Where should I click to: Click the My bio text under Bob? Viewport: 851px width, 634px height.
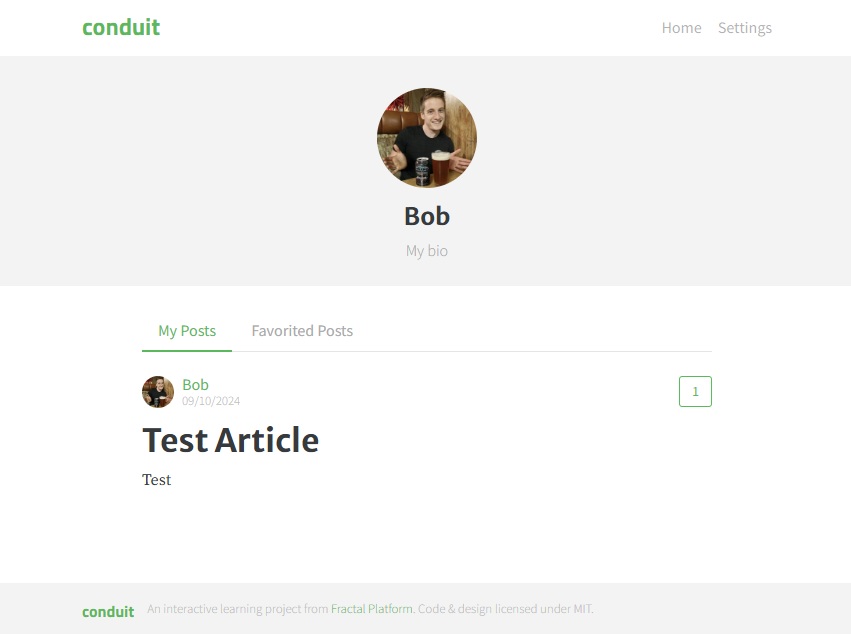pyautogui.click(x=427, y=250)
